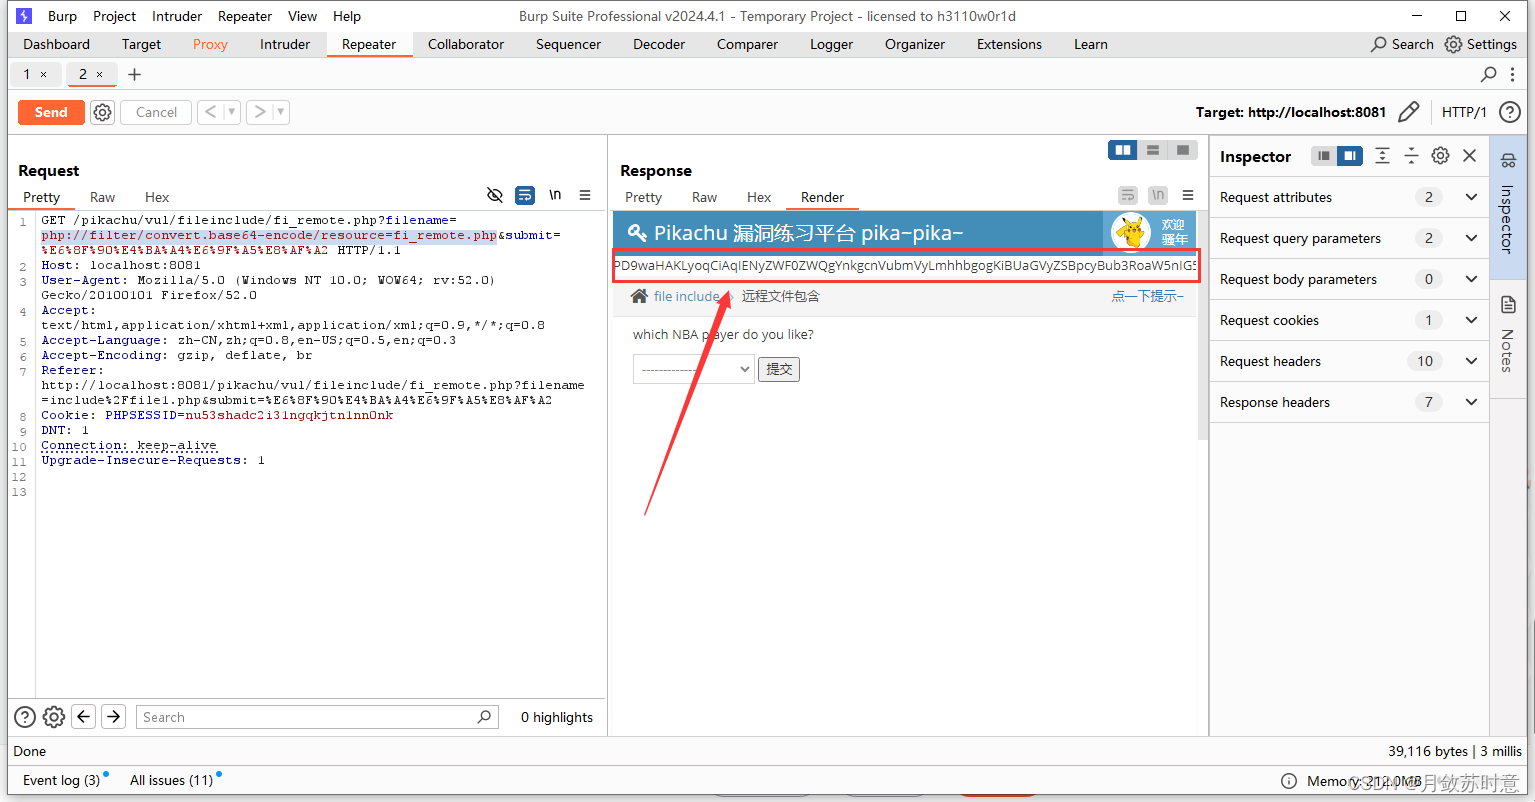Open the Project menu

click(114, 16)
